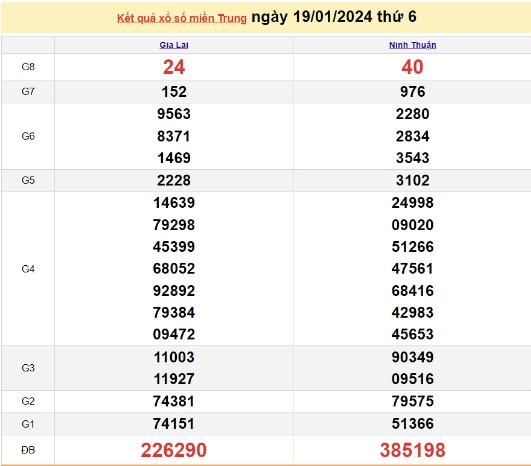Select Ninh Thuận number 45653
The image size is (531, 466).
pos(412,334)
